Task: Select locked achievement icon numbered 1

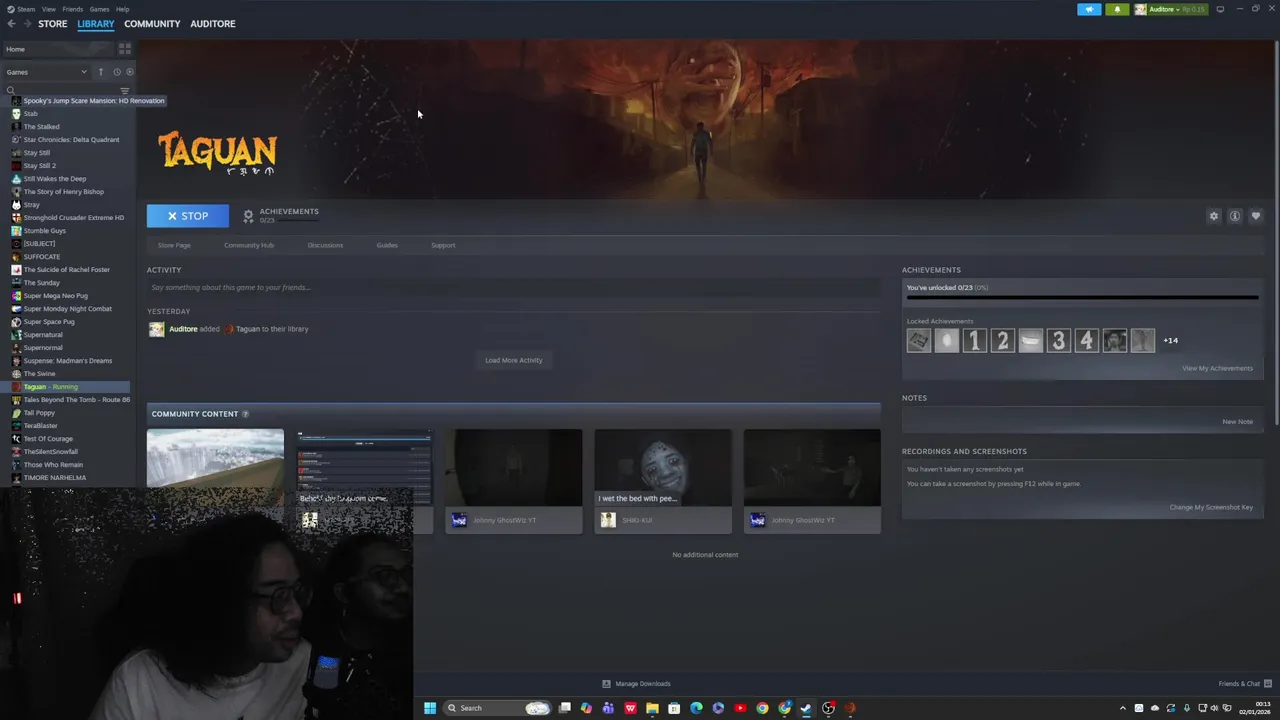Action: [x=975, y=341]
